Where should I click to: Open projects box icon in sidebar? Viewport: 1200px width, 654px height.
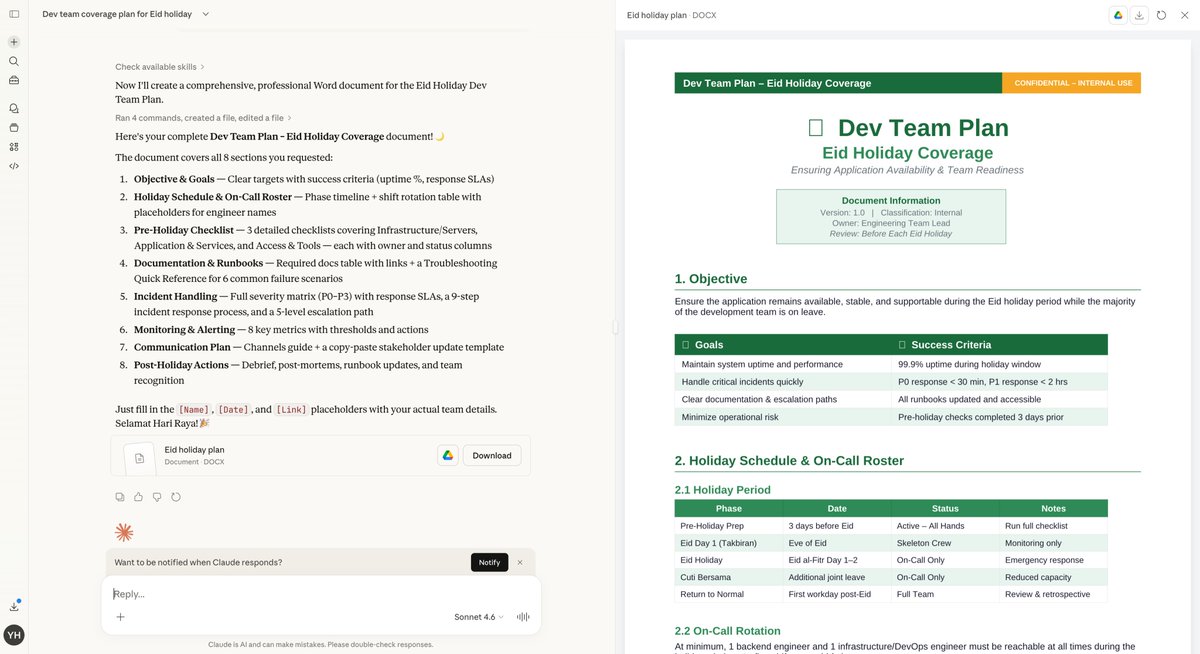click(14, 127)
